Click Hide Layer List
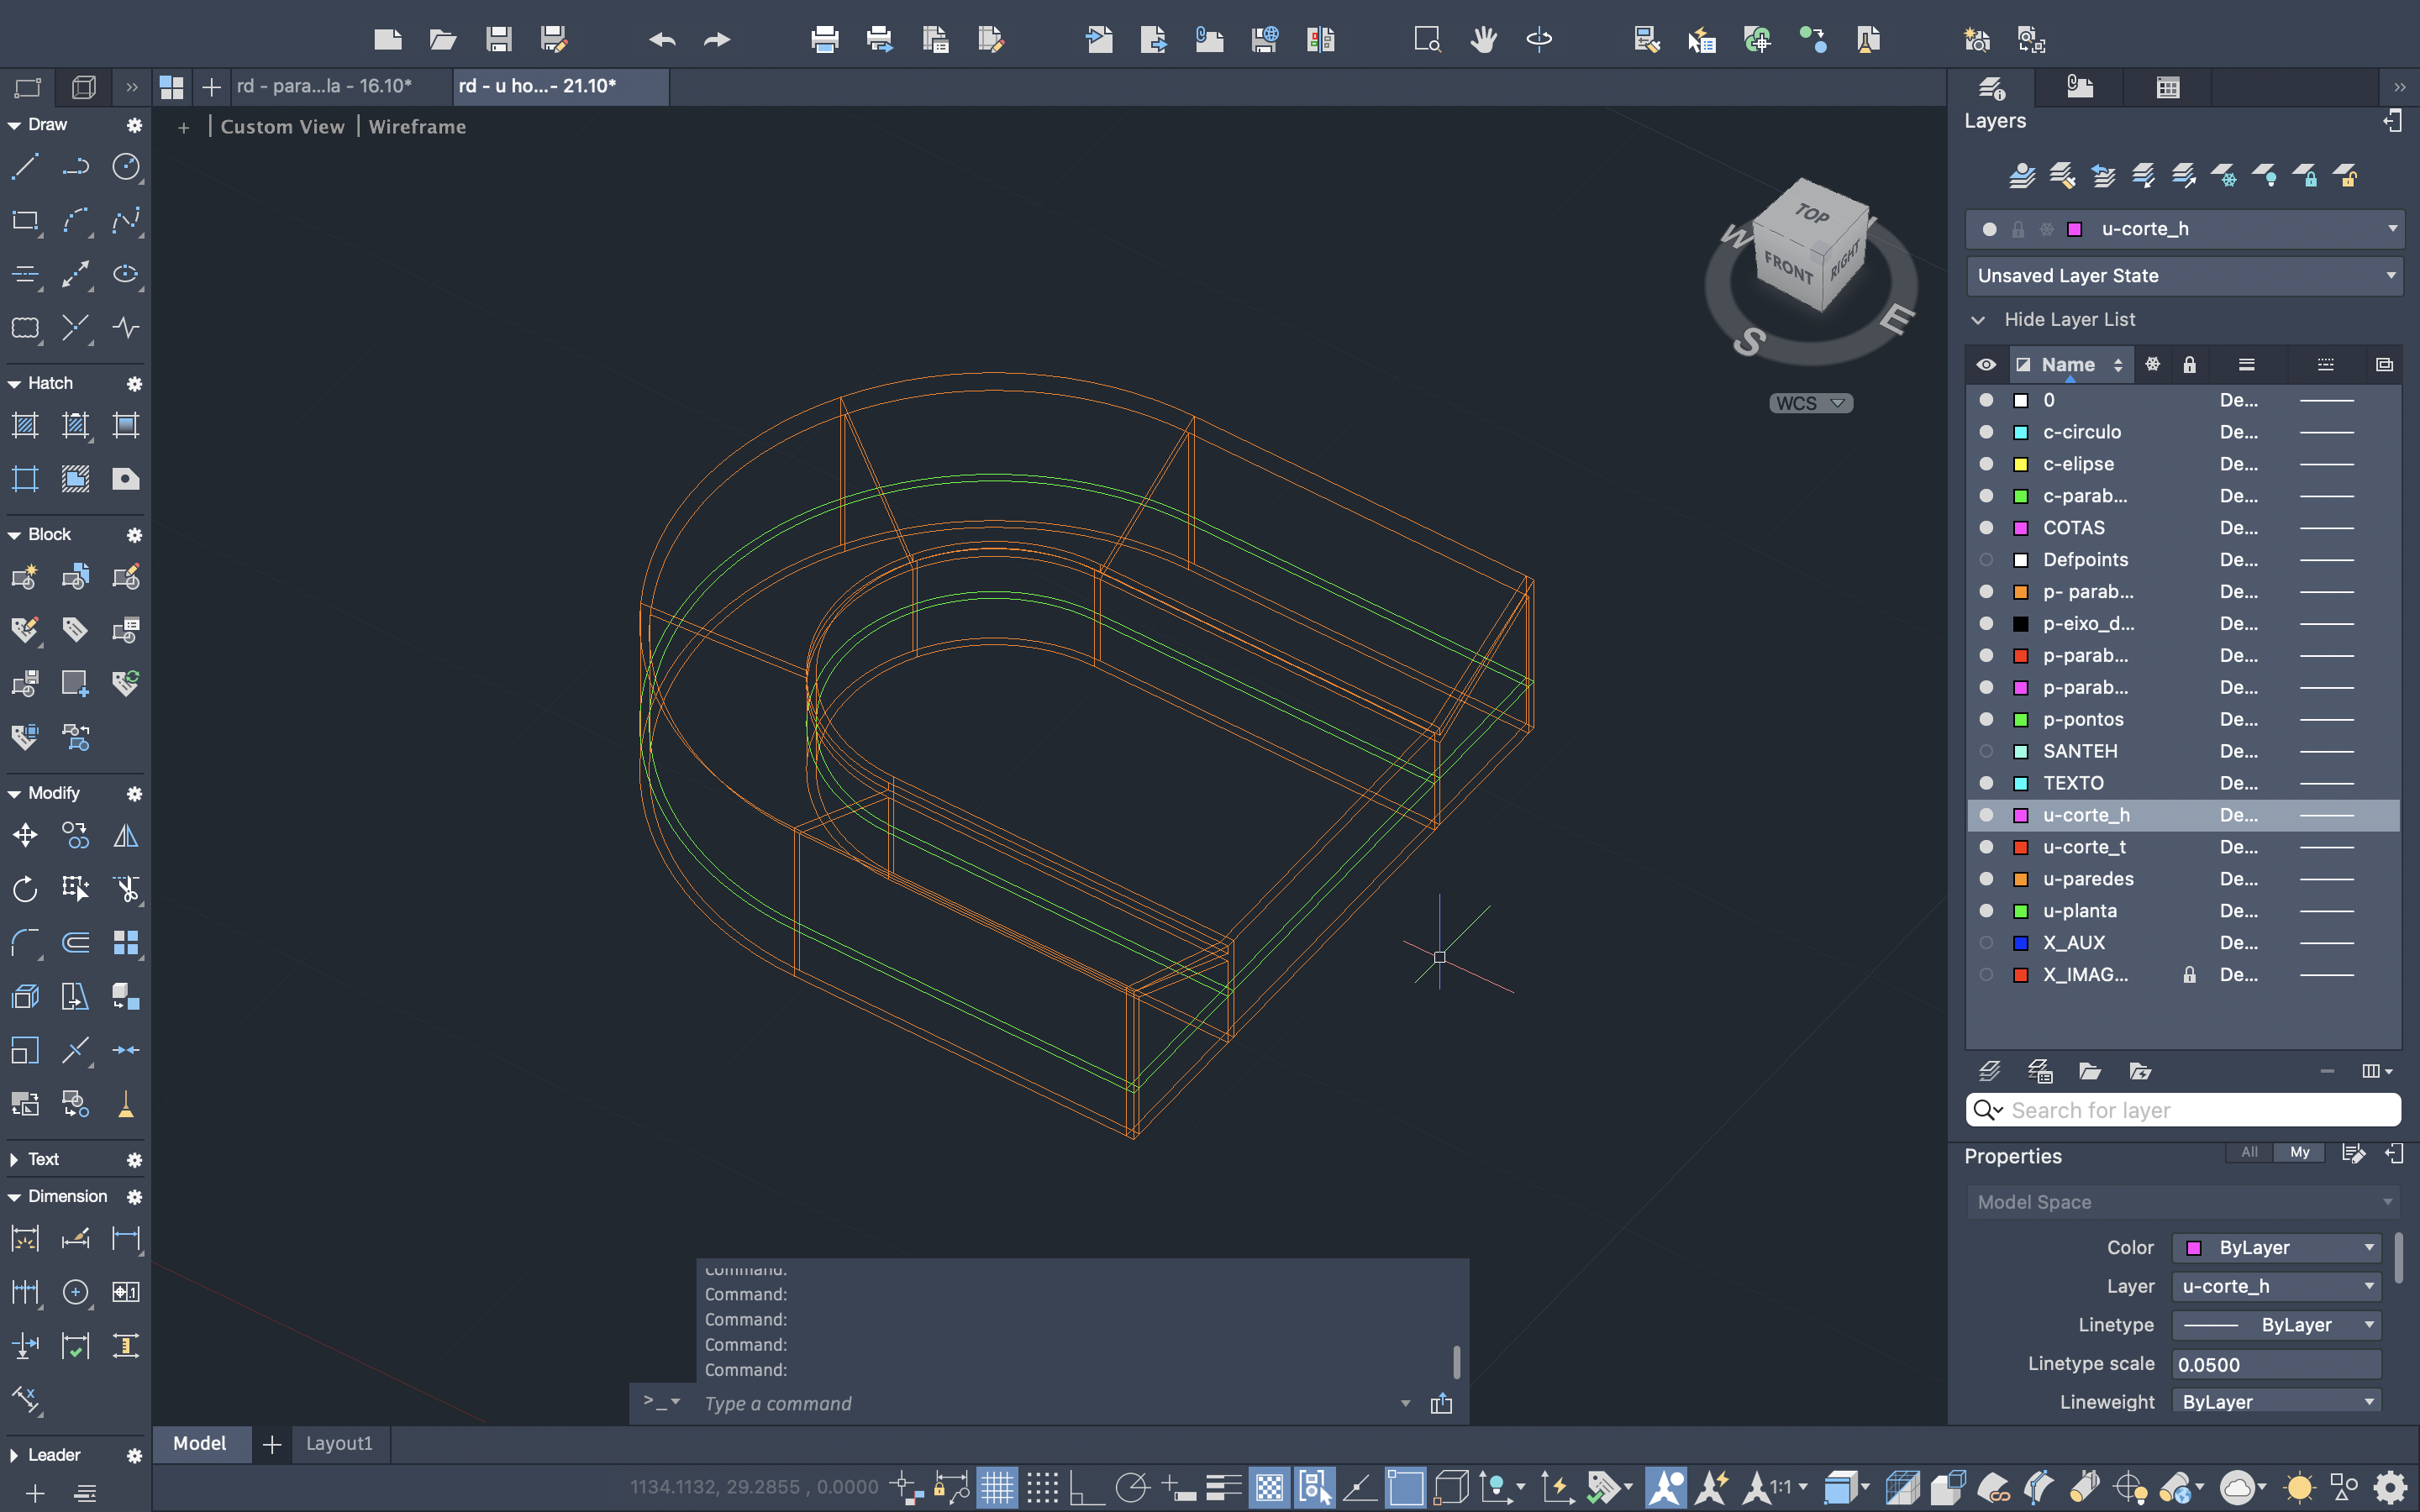This screenshot has height=1512, width=2420. click(x=2068, y=320)
